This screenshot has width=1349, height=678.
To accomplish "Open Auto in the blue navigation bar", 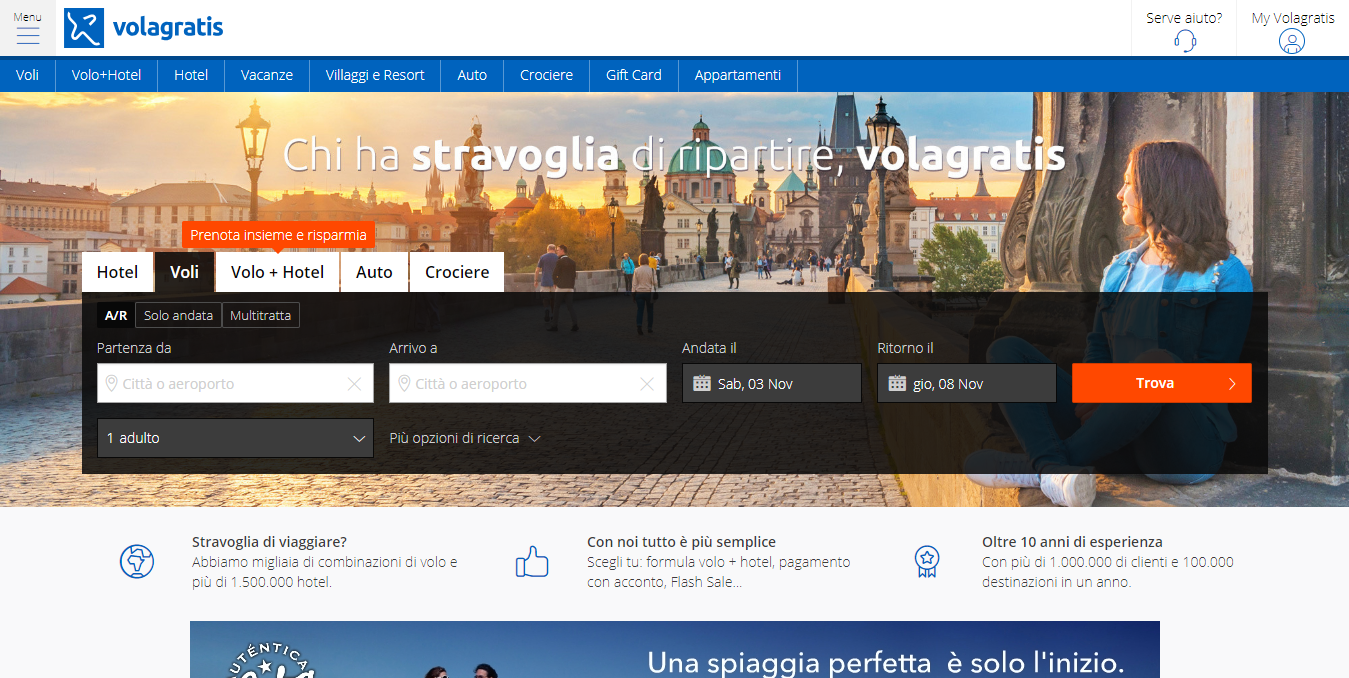I will [472, 75].
